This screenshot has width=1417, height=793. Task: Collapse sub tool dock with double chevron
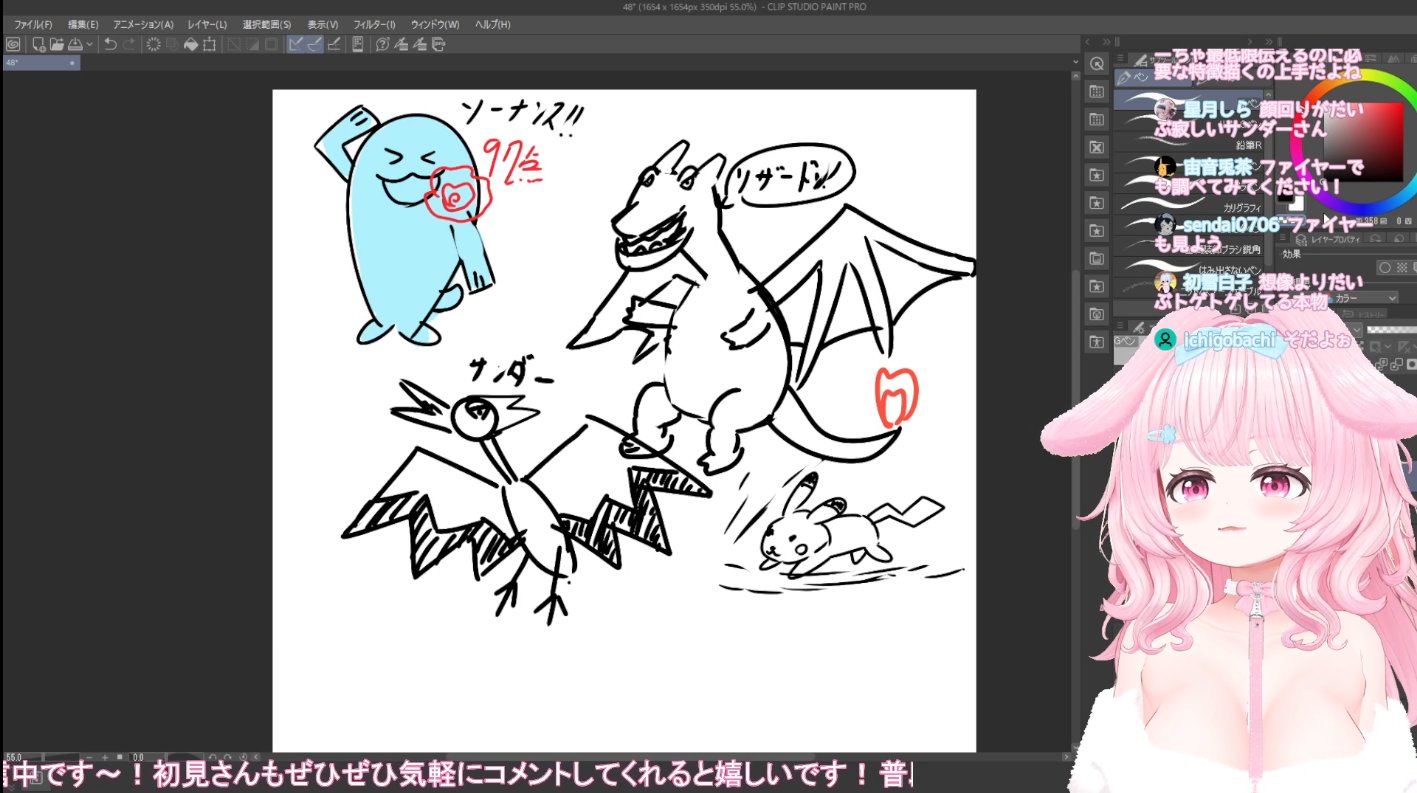click(x=1269, y=42)
